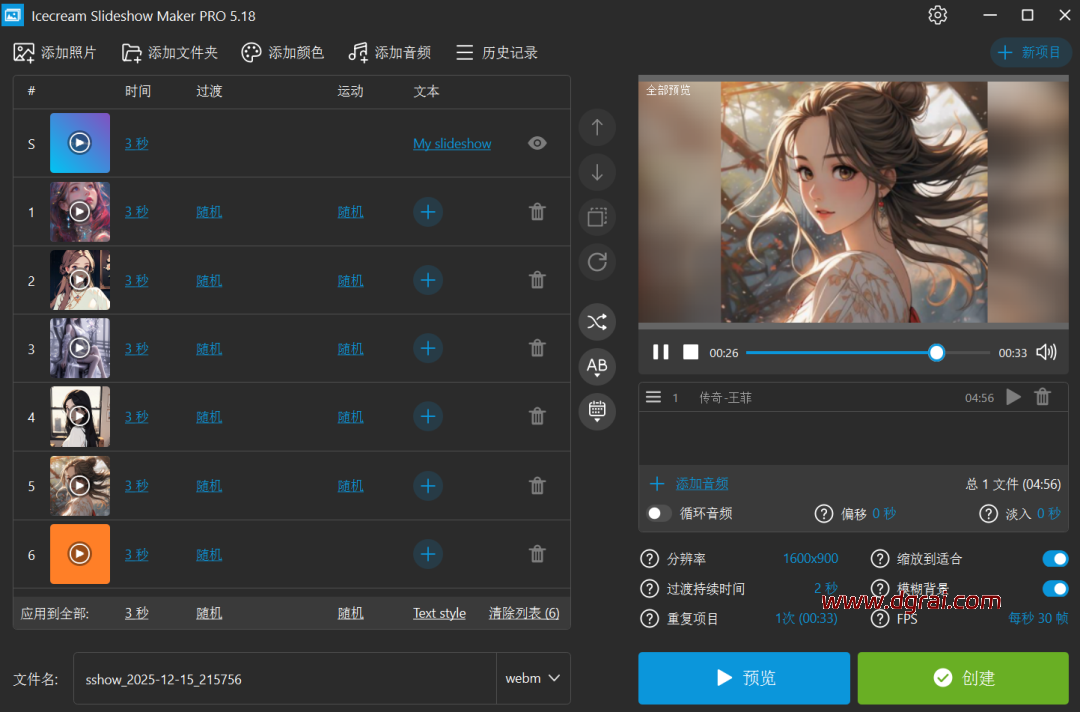Click the move slide down arrow
This screenshot has width=1080, height=712.
[597, 172]
